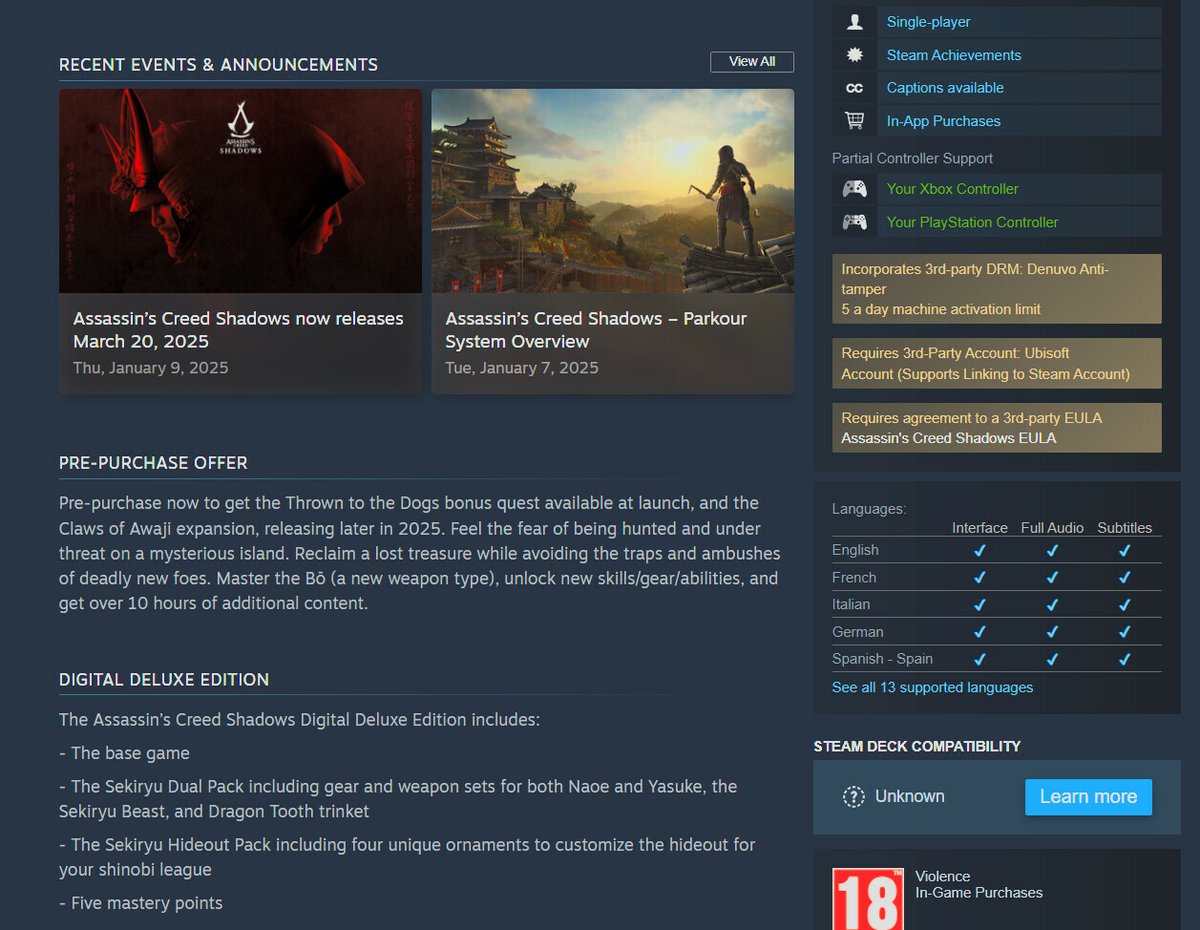Click the Xbox Controller gamepad icon
The width and height of the screenshot is (1200, 930).
854,189
